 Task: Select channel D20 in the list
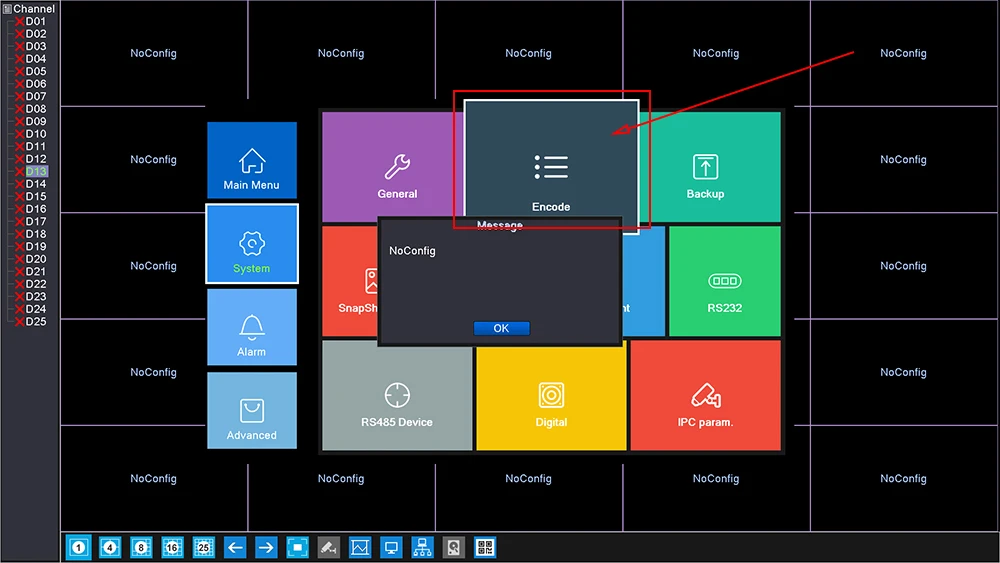click(36, 259)
